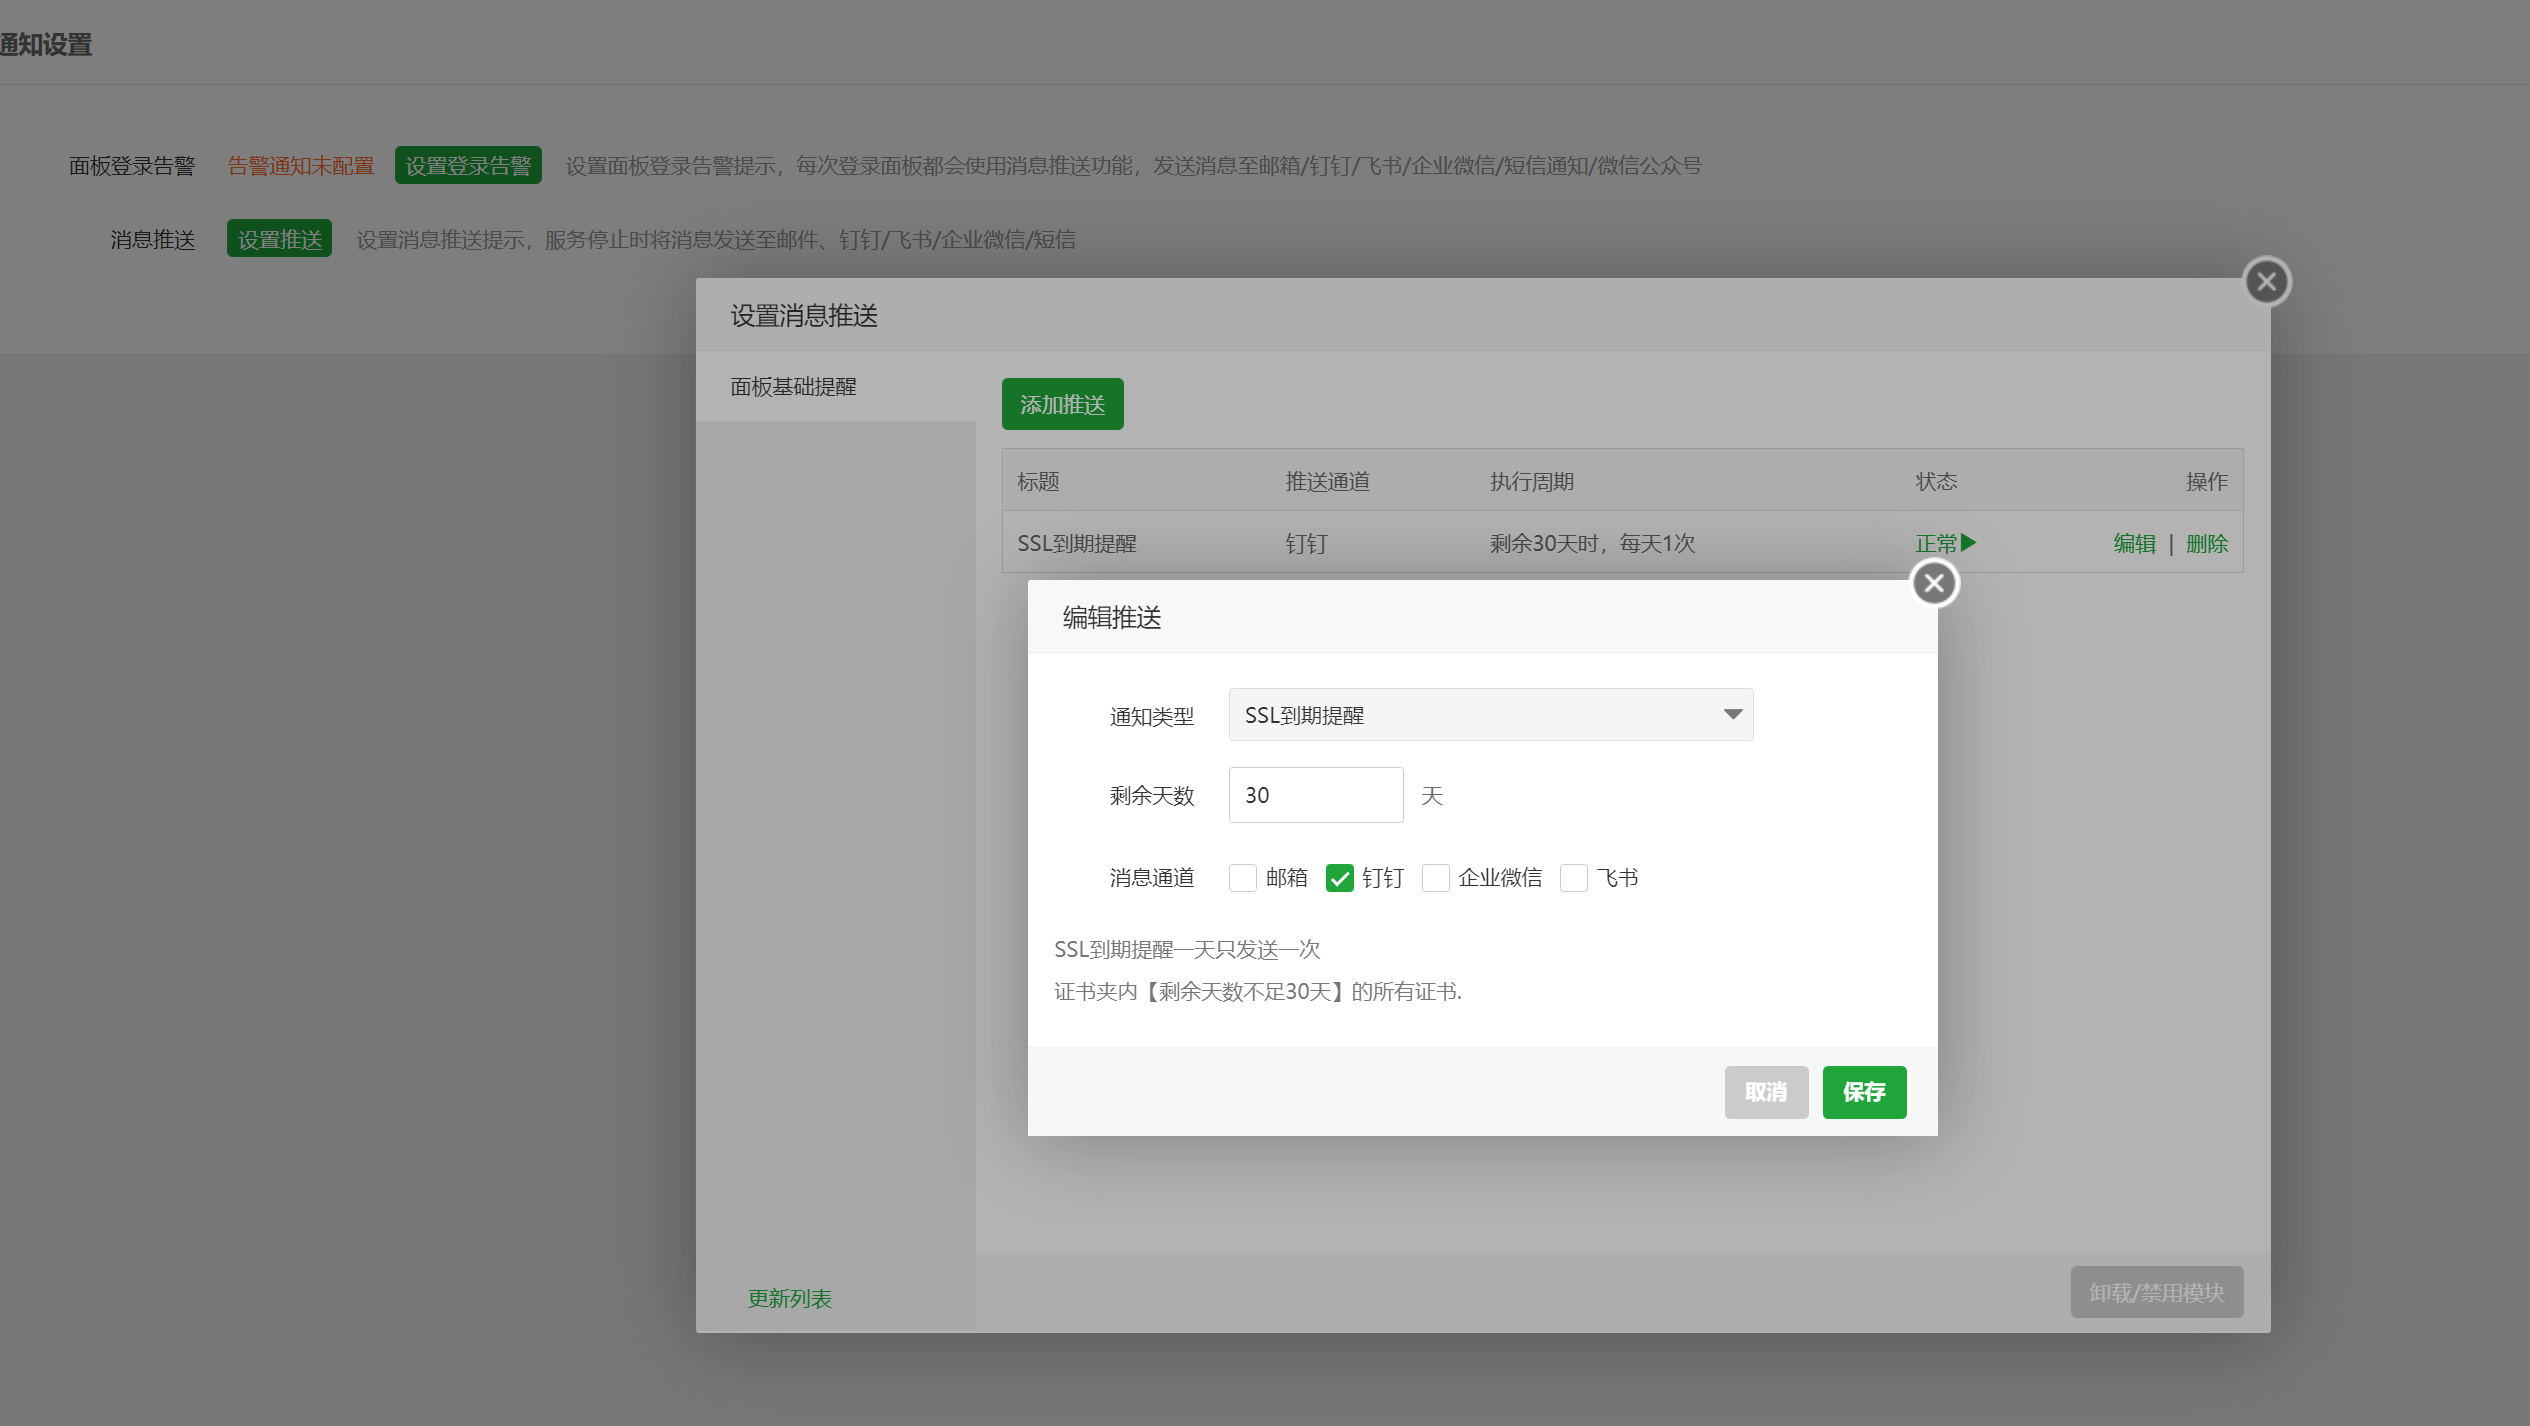Viewport: 2530px width, 1426px height.
Task: Save the push settings with 保存 button
Action: coord(1863,1092)
